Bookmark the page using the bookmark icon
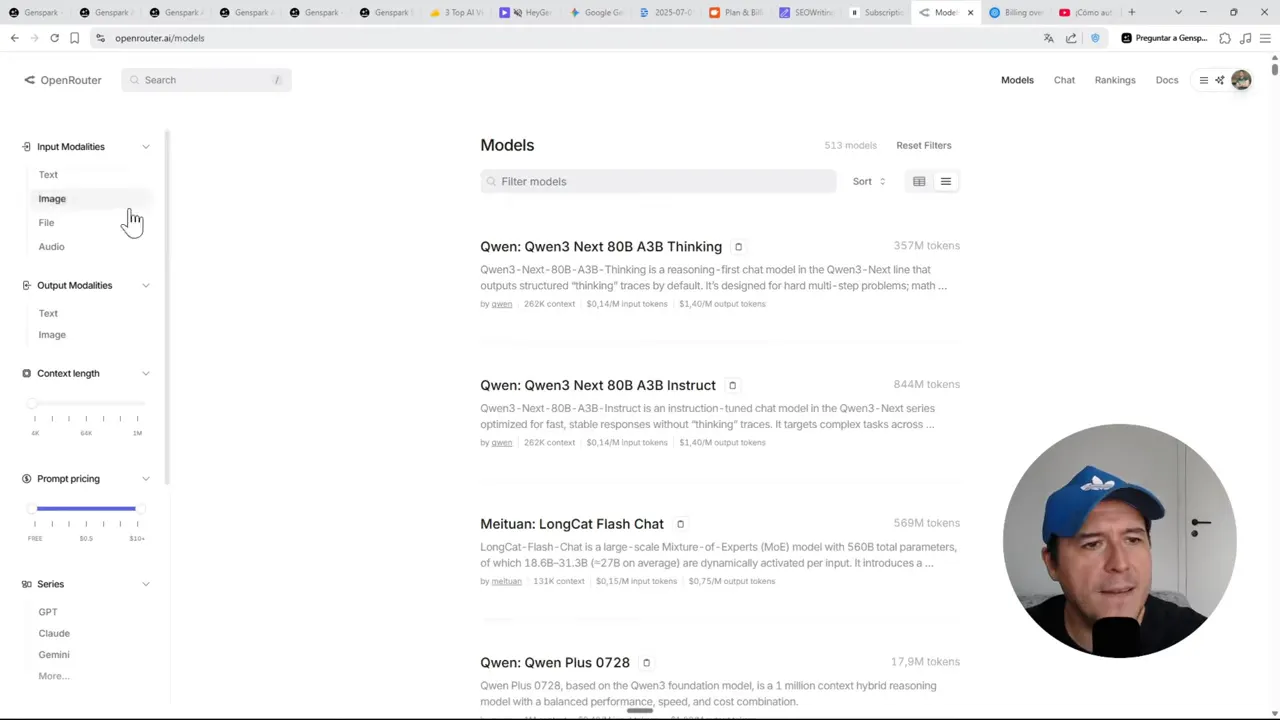The width and height of the screenshot is (1280, 720). pyautogui.click(x=74, y=38)
